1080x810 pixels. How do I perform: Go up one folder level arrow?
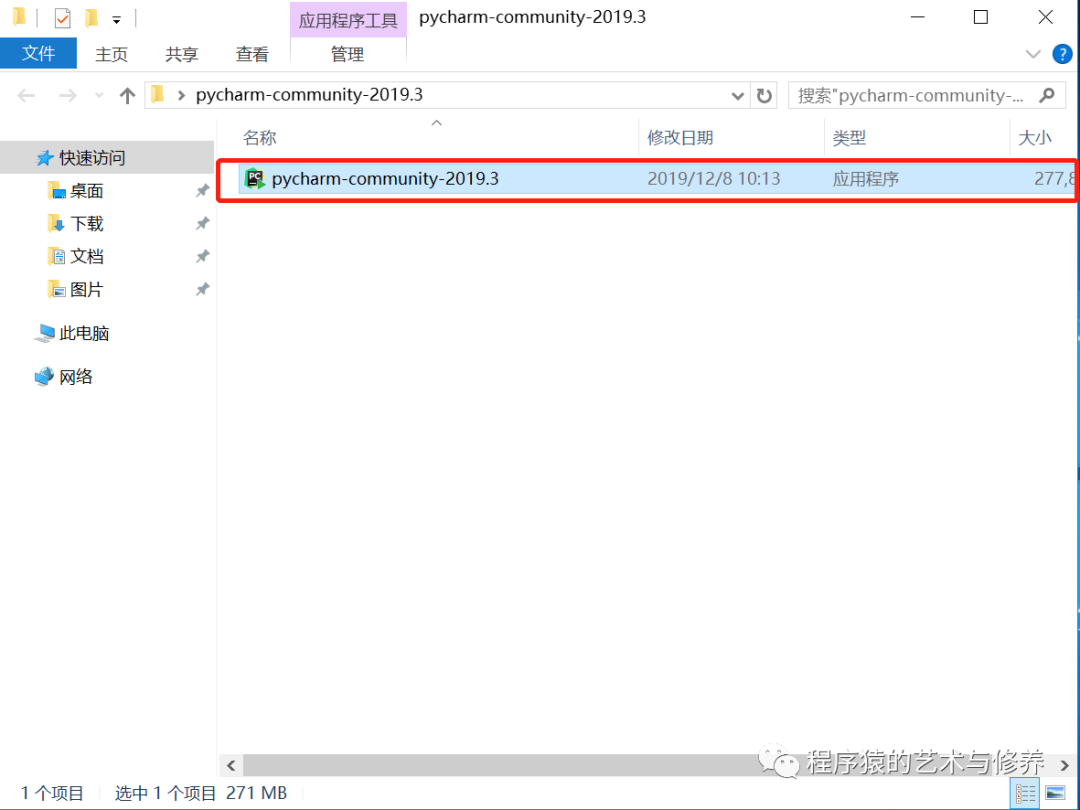tap(127, 95)
